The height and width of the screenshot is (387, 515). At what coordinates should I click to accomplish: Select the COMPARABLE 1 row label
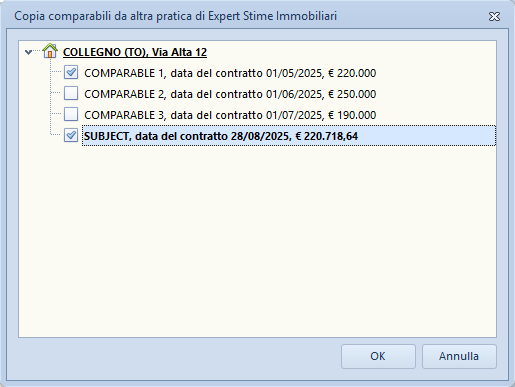click(x=230, y=73)
